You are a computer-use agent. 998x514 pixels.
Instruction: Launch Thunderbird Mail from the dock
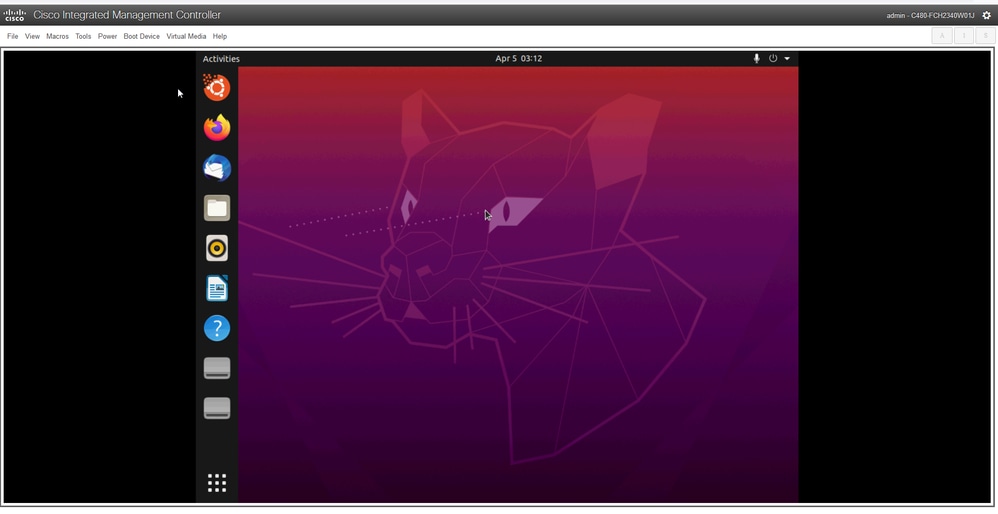point(216,168)
